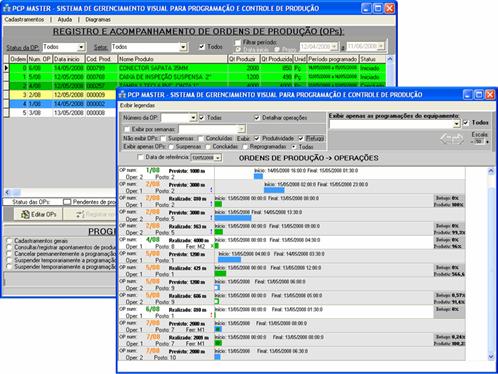Check the Pendentes de pro... checkbox

pos(67,202)
